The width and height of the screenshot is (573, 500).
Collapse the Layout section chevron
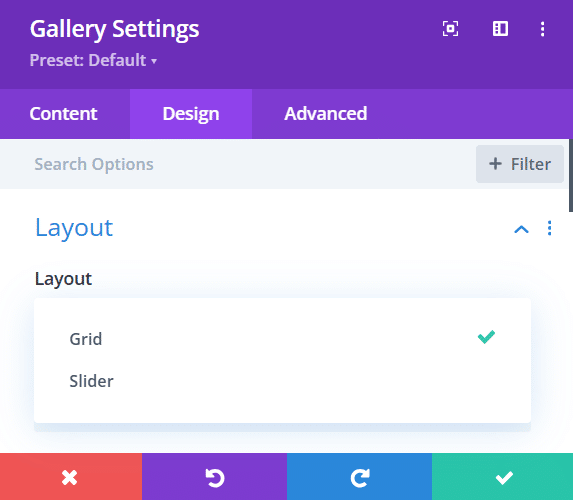(x=521, y=229)
